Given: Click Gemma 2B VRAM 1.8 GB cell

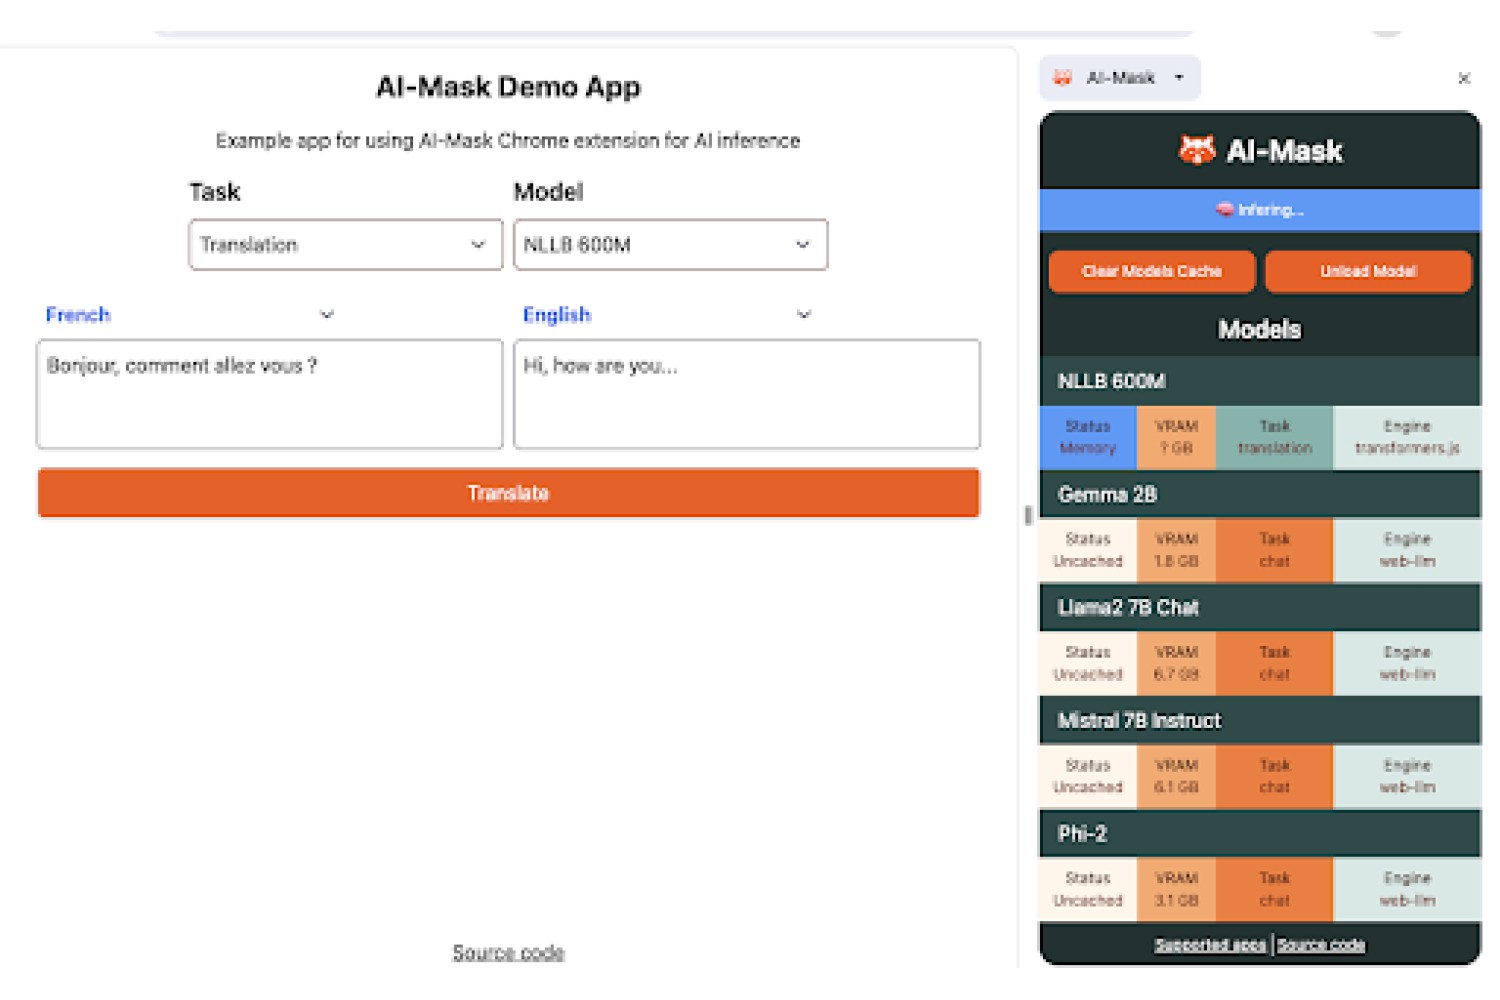Looking at the screenshot, I should coord(1176,550).
